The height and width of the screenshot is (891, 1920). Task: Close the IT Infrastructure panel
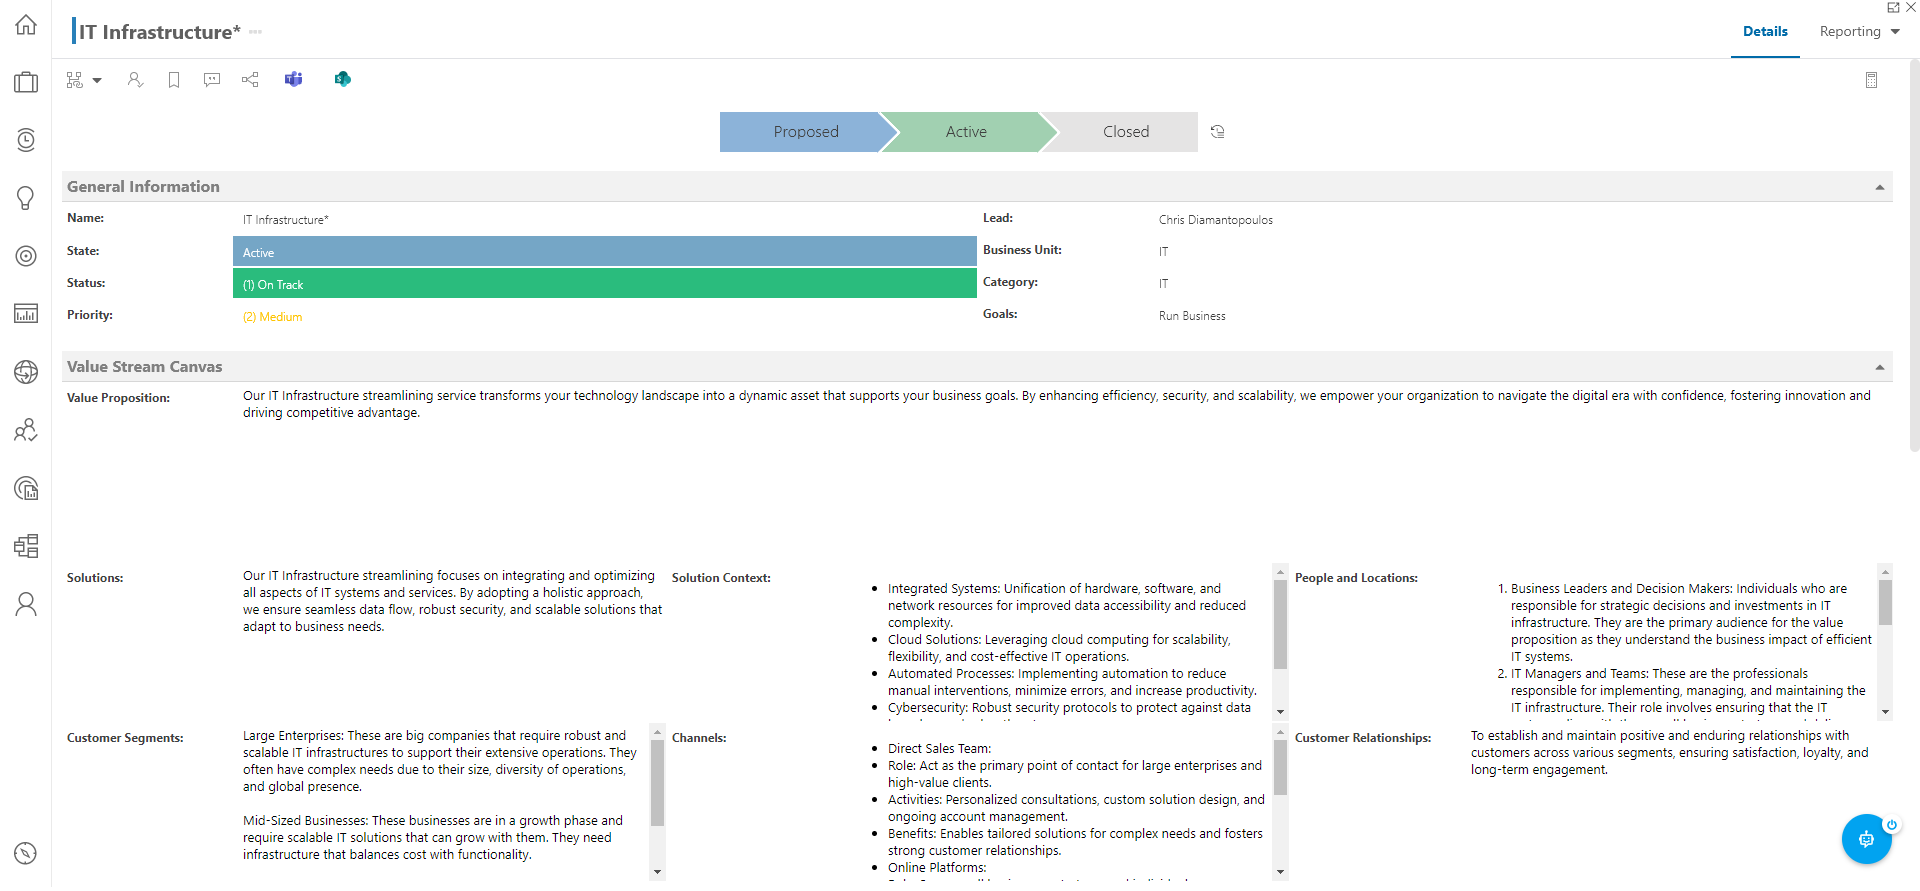pyautogui.click(x=1911, y=7)
